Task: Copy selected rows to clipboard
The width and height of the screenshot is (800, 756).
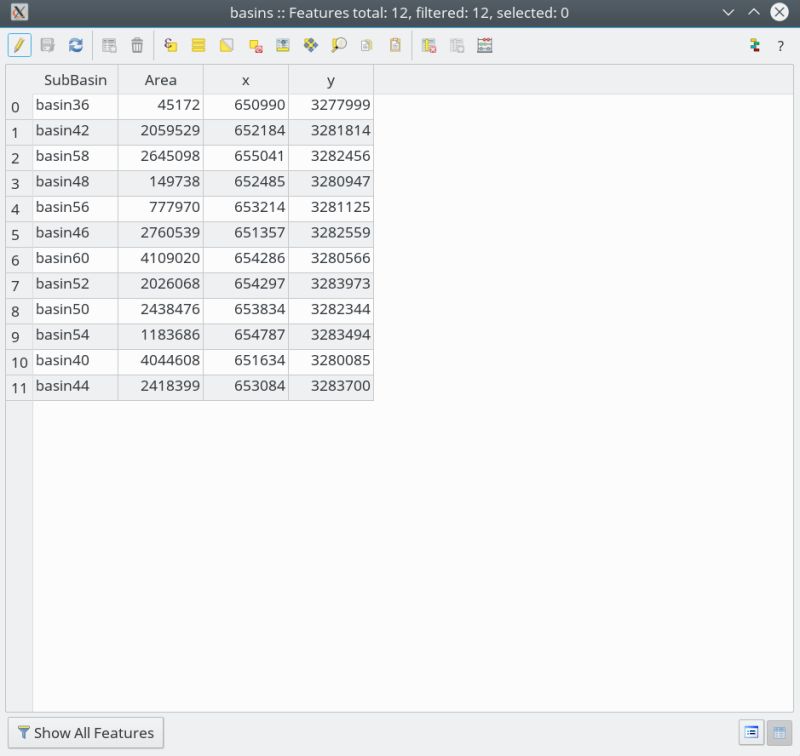Action: pyautogui.click(x=365, y=45)
